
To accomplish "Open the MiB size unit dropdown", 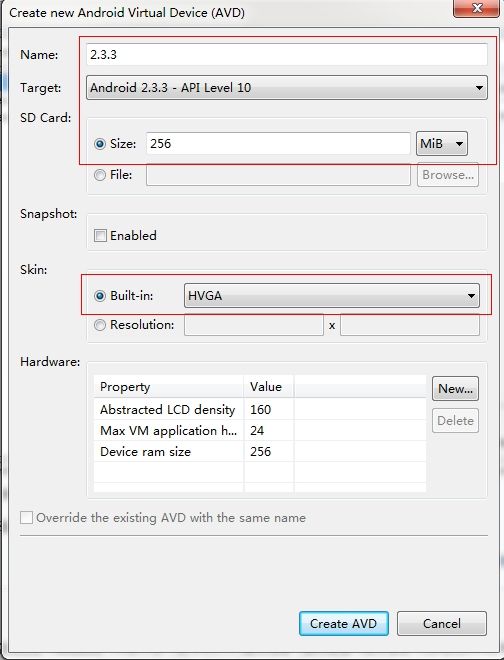I will (x=442, y=144).
